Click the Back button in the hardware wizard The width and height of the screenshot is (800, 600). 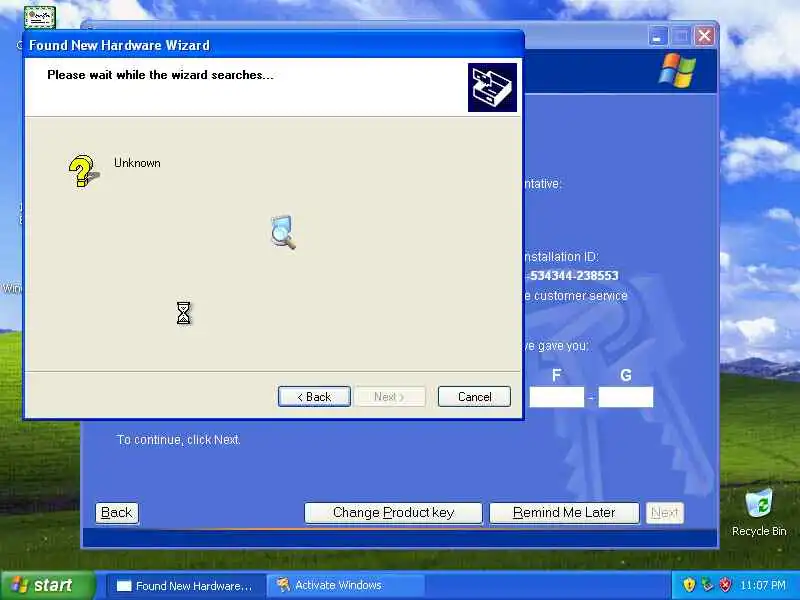[314, 396]
